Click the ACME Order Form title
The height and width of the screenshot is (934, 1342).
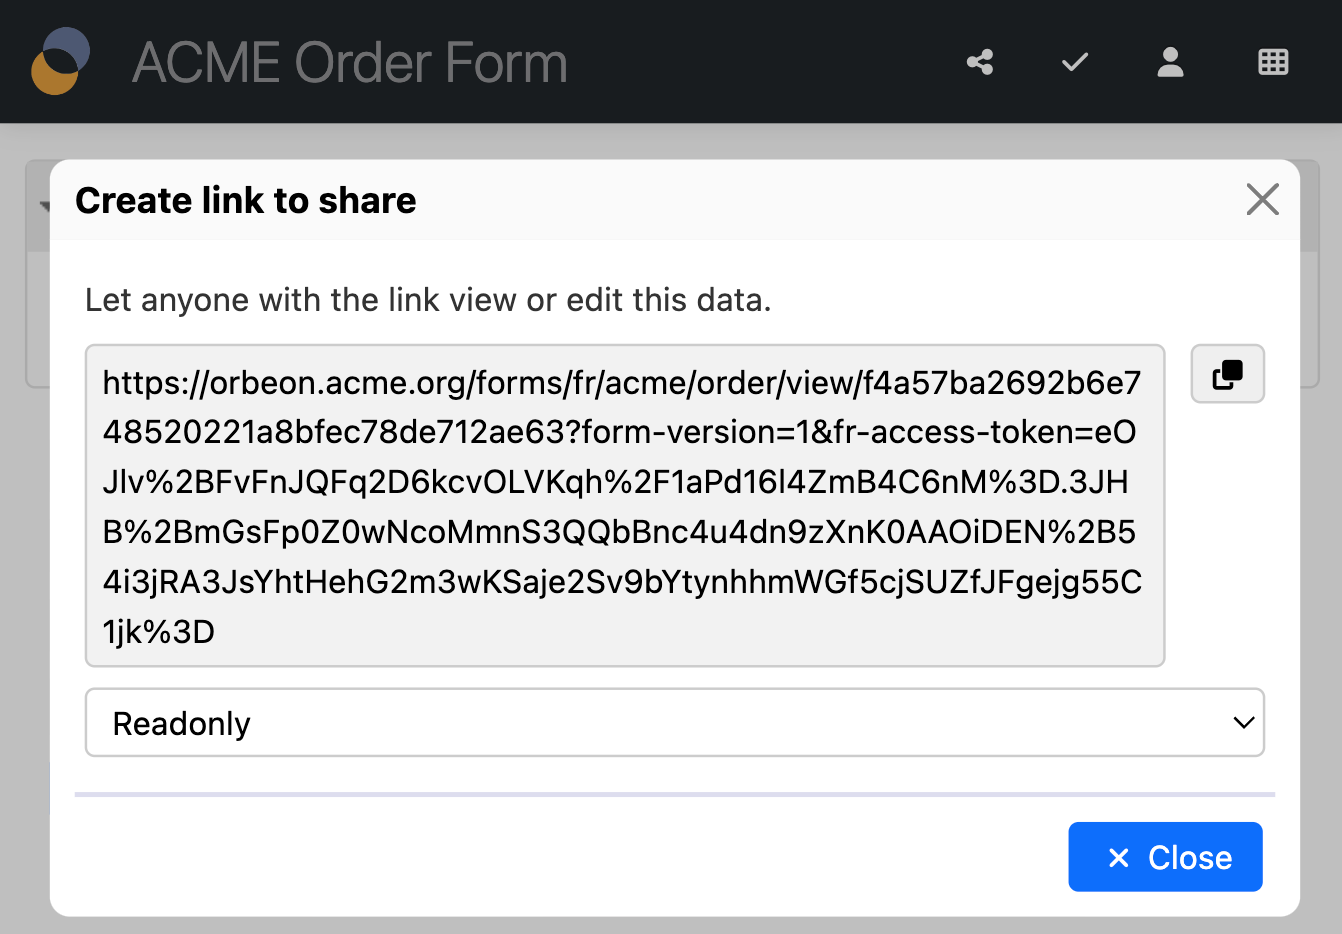click(x=350, y=63)
